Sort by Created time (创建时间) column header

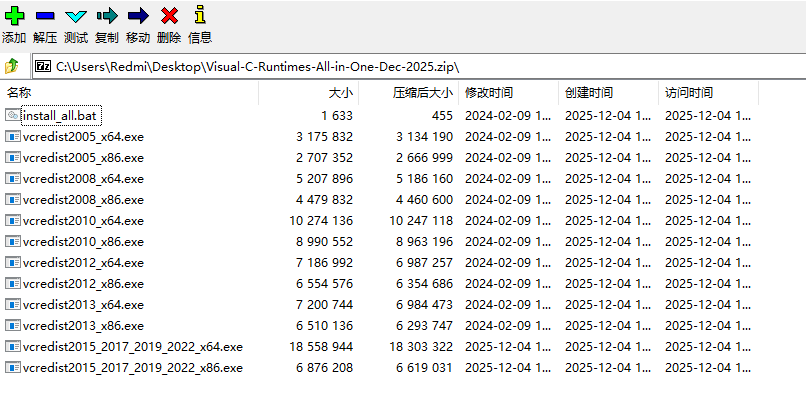click(608, 93)
